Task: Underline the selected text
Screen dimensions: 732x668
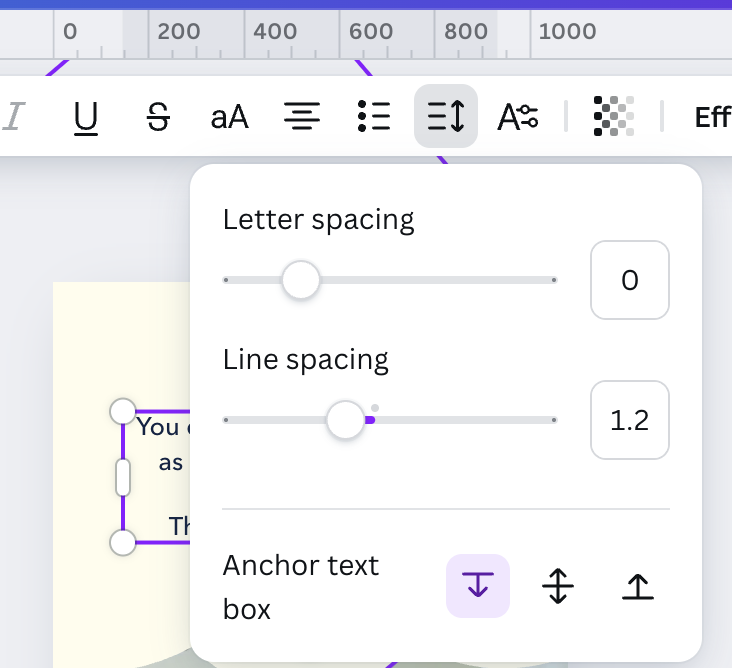Action: tap(86, 117)
